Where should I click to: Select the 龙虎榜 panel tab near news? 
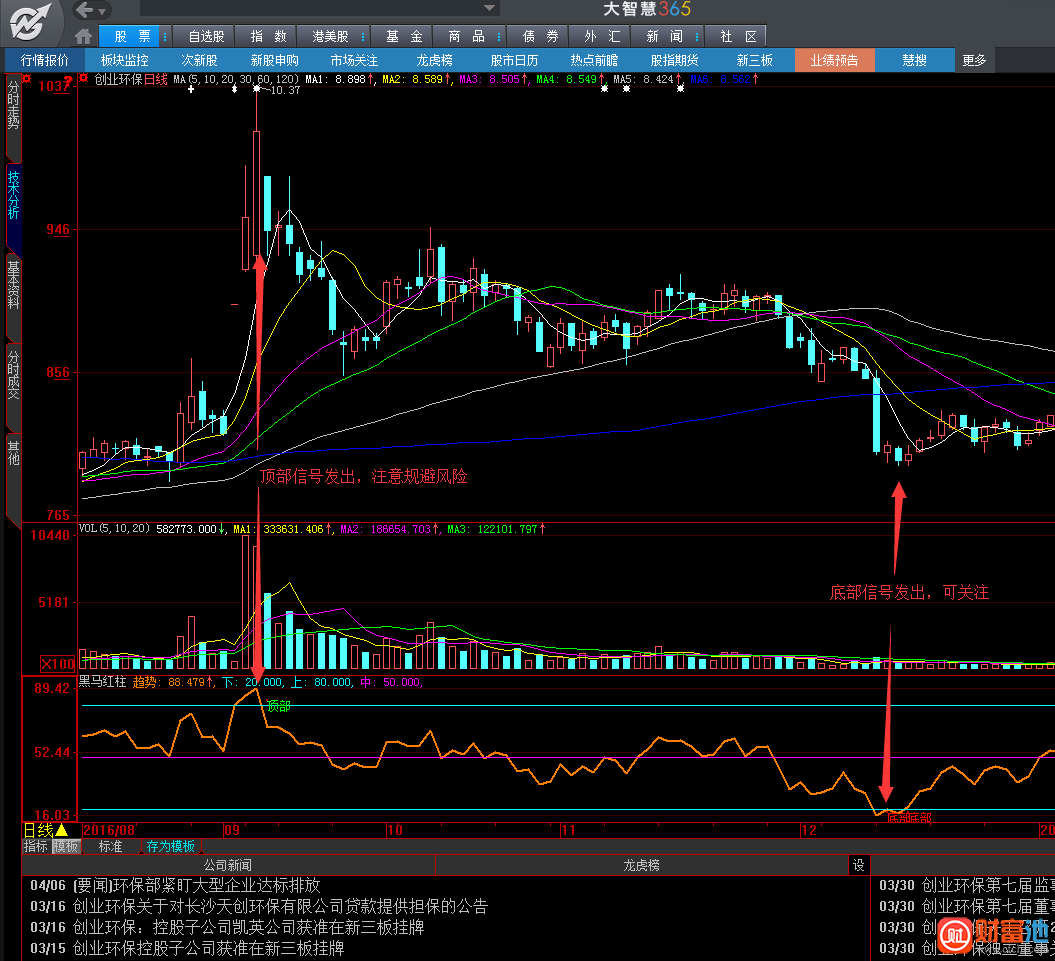coord(641,865)
